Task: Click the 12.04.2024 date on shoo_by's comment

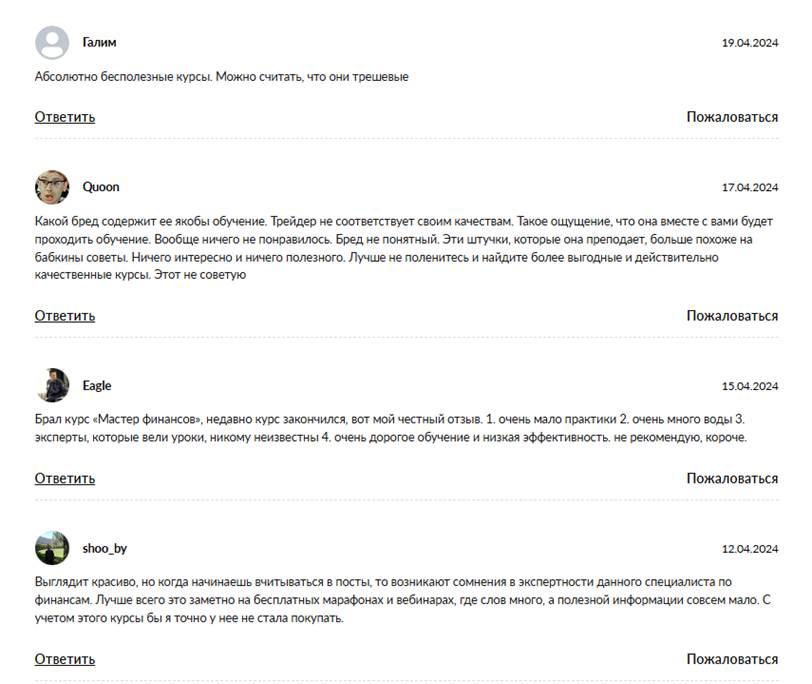Action: (750, 549)
